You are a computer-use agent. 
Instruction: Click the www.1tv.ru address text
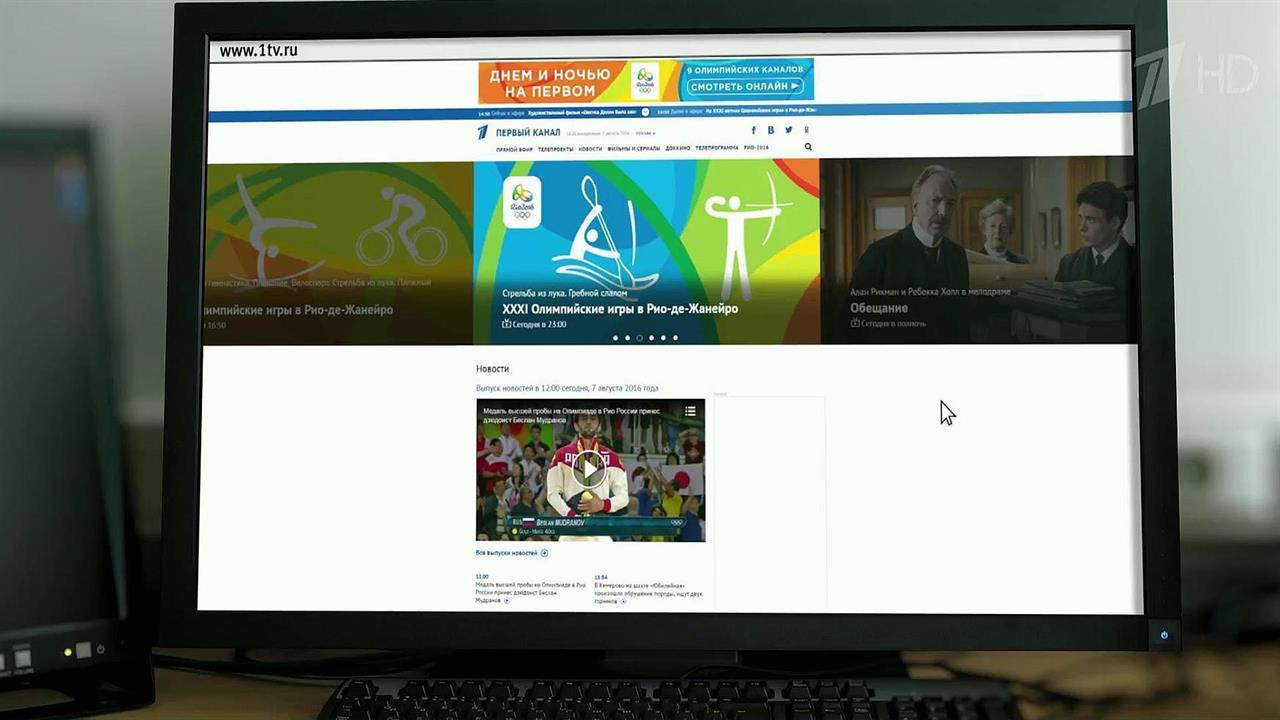click(258, 50)
